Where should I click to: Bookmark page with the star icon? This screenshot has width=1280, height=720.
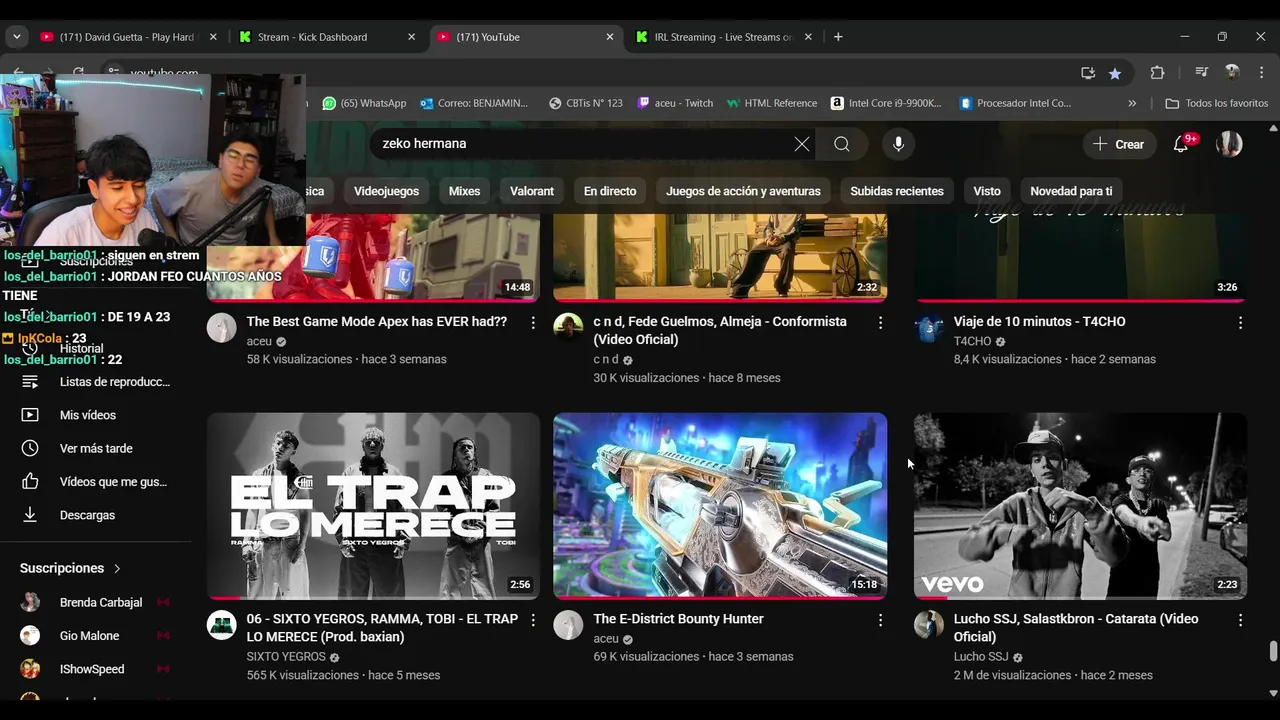(1114, 73)
